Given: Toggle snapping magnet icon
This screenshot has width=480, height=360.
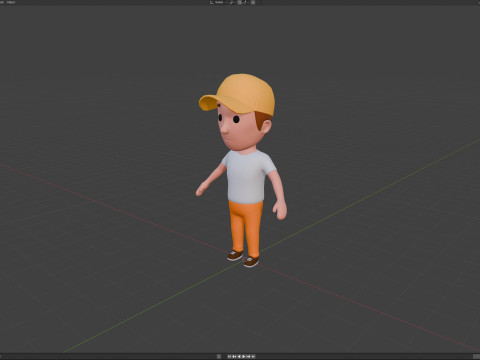Looking at the screenshot, I should coord(239,2).
